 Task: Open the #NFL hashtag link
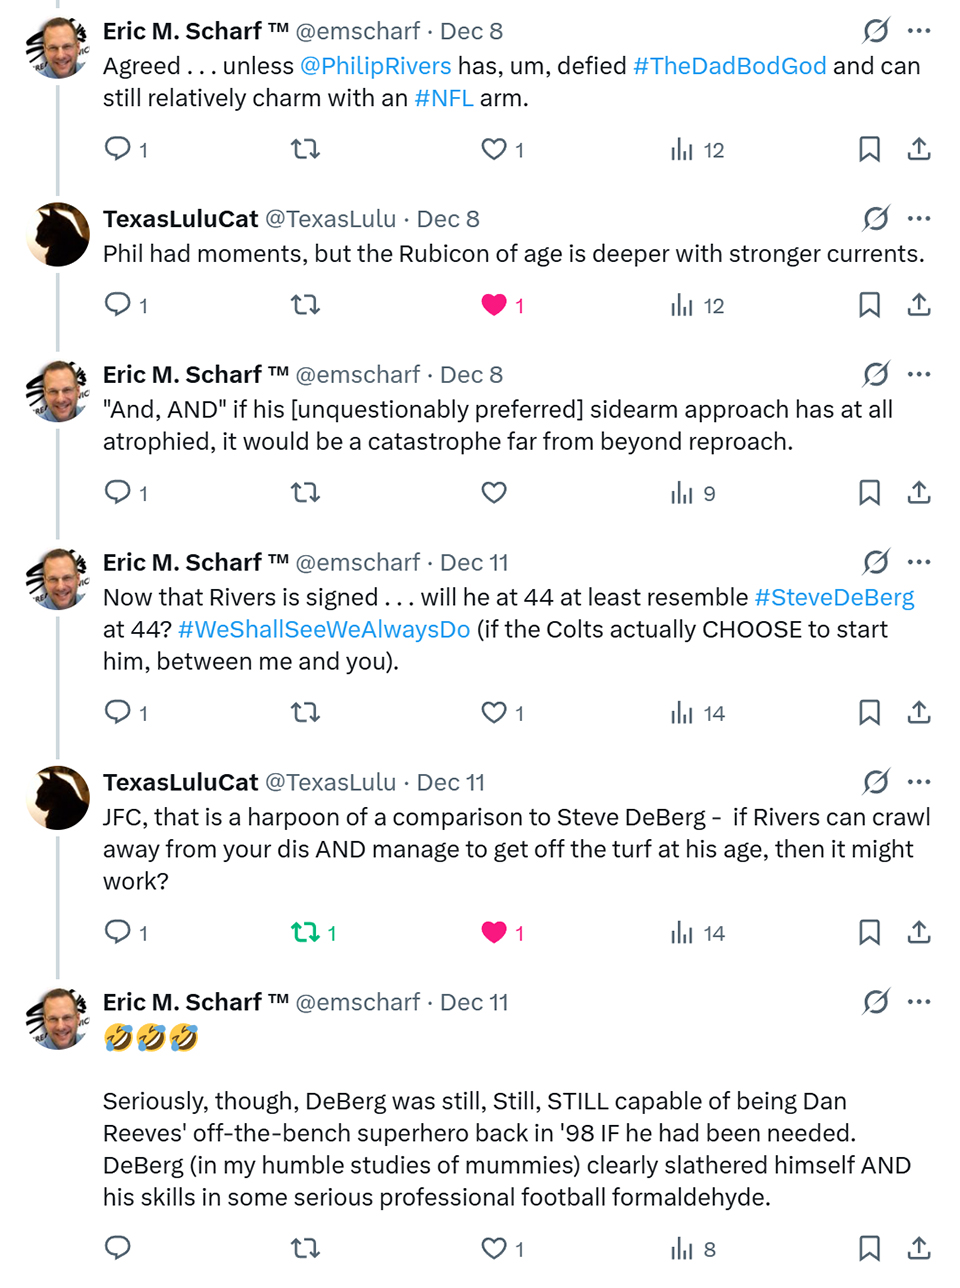point(444,98)
